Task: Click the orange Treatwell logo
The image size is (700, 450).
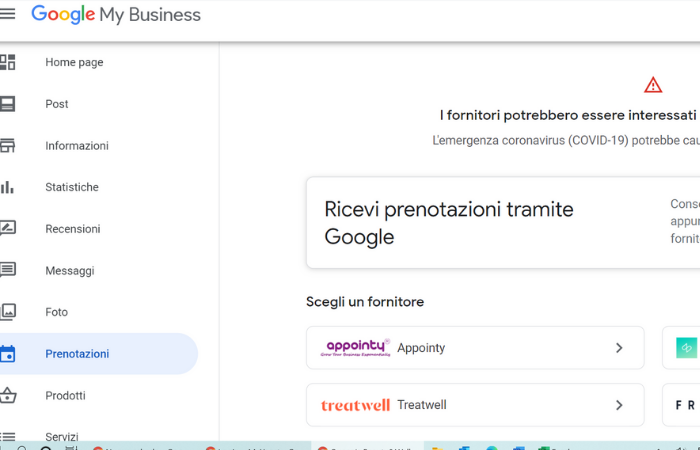Action: [355, 405]
